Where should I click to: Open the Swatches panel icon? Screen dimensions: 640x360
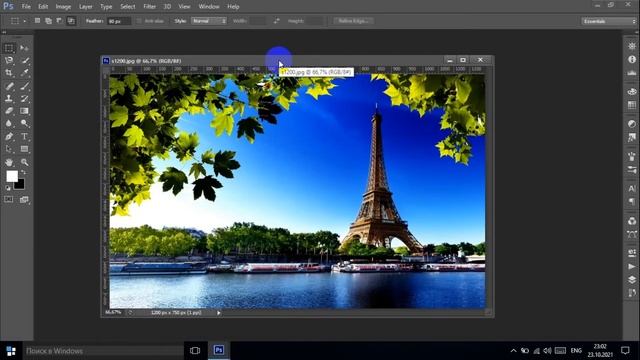click(632, 105)
